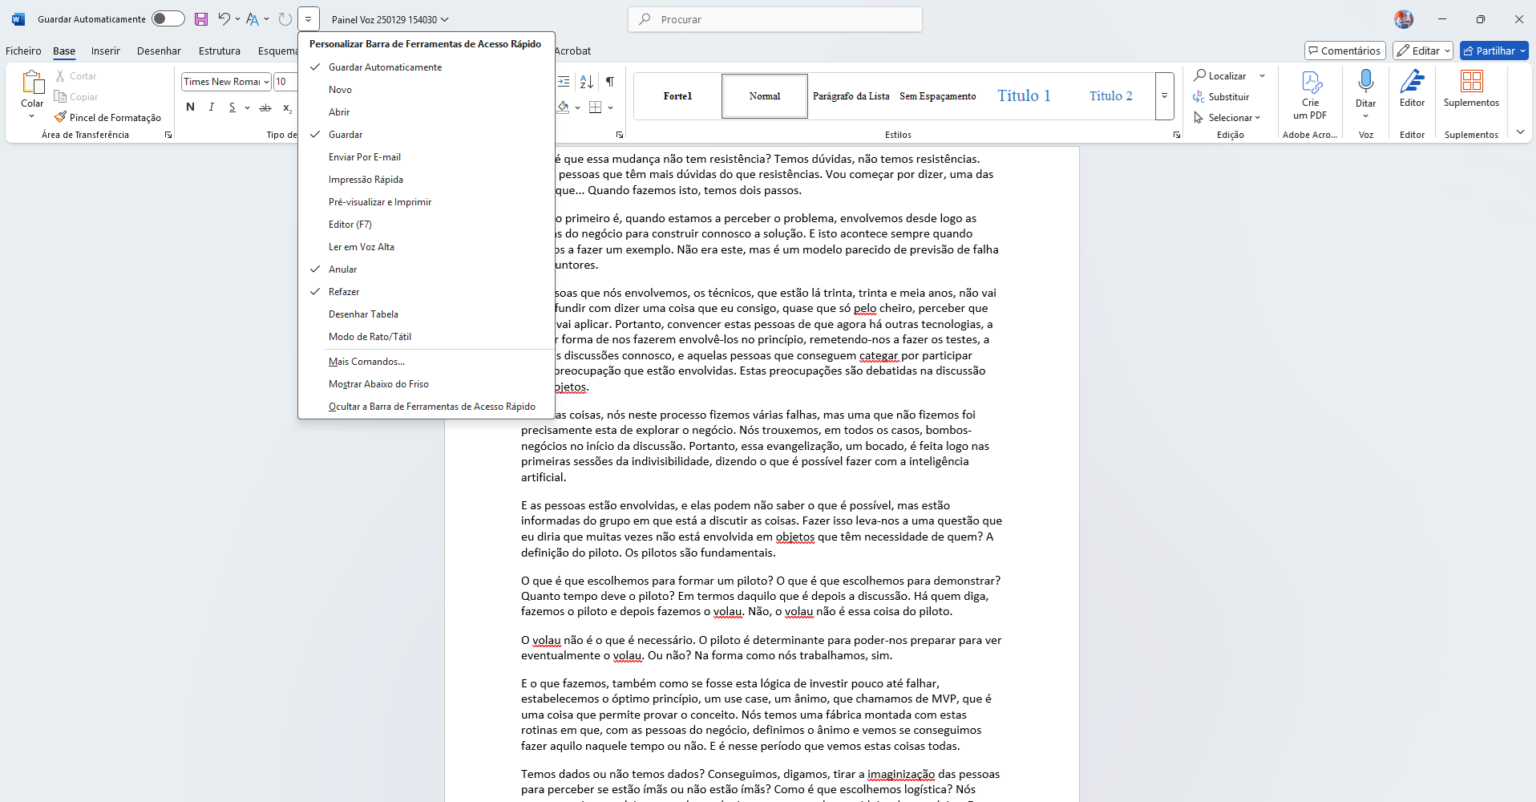Apply the Sem Espaçamento style
The width and height of the screenshot is (1536, 802).
coord(937,96)
